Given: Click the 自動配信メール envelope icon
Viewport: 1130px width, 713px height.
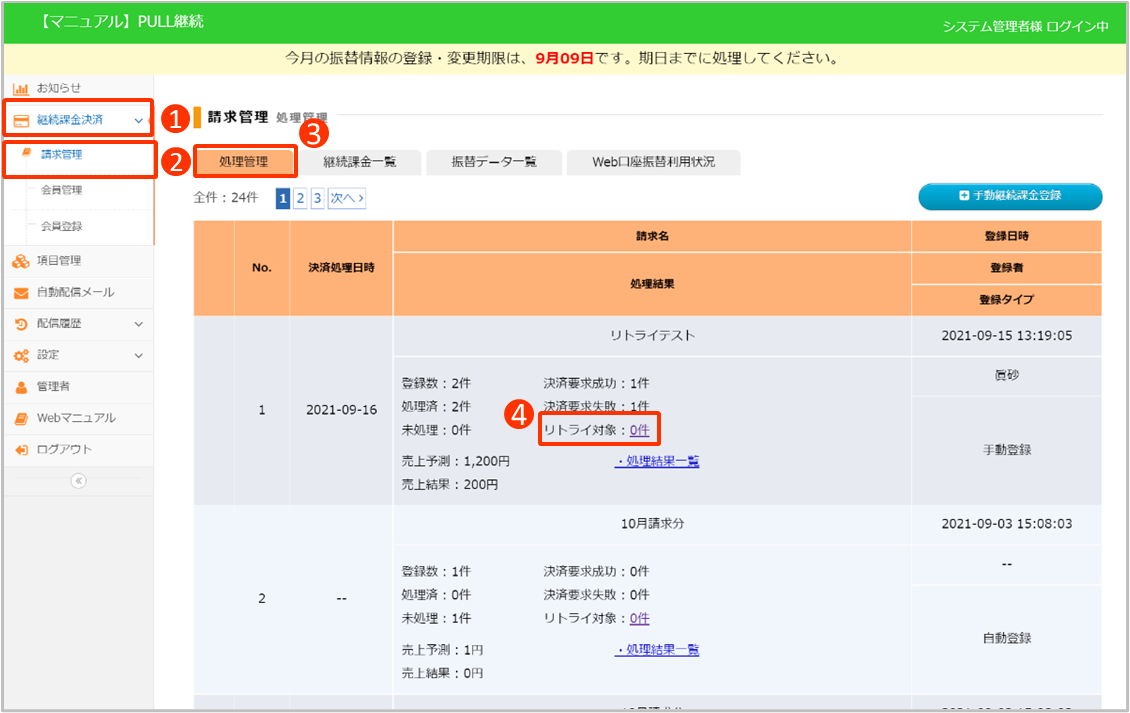Looking at the screenshot, I should [20, 293].
